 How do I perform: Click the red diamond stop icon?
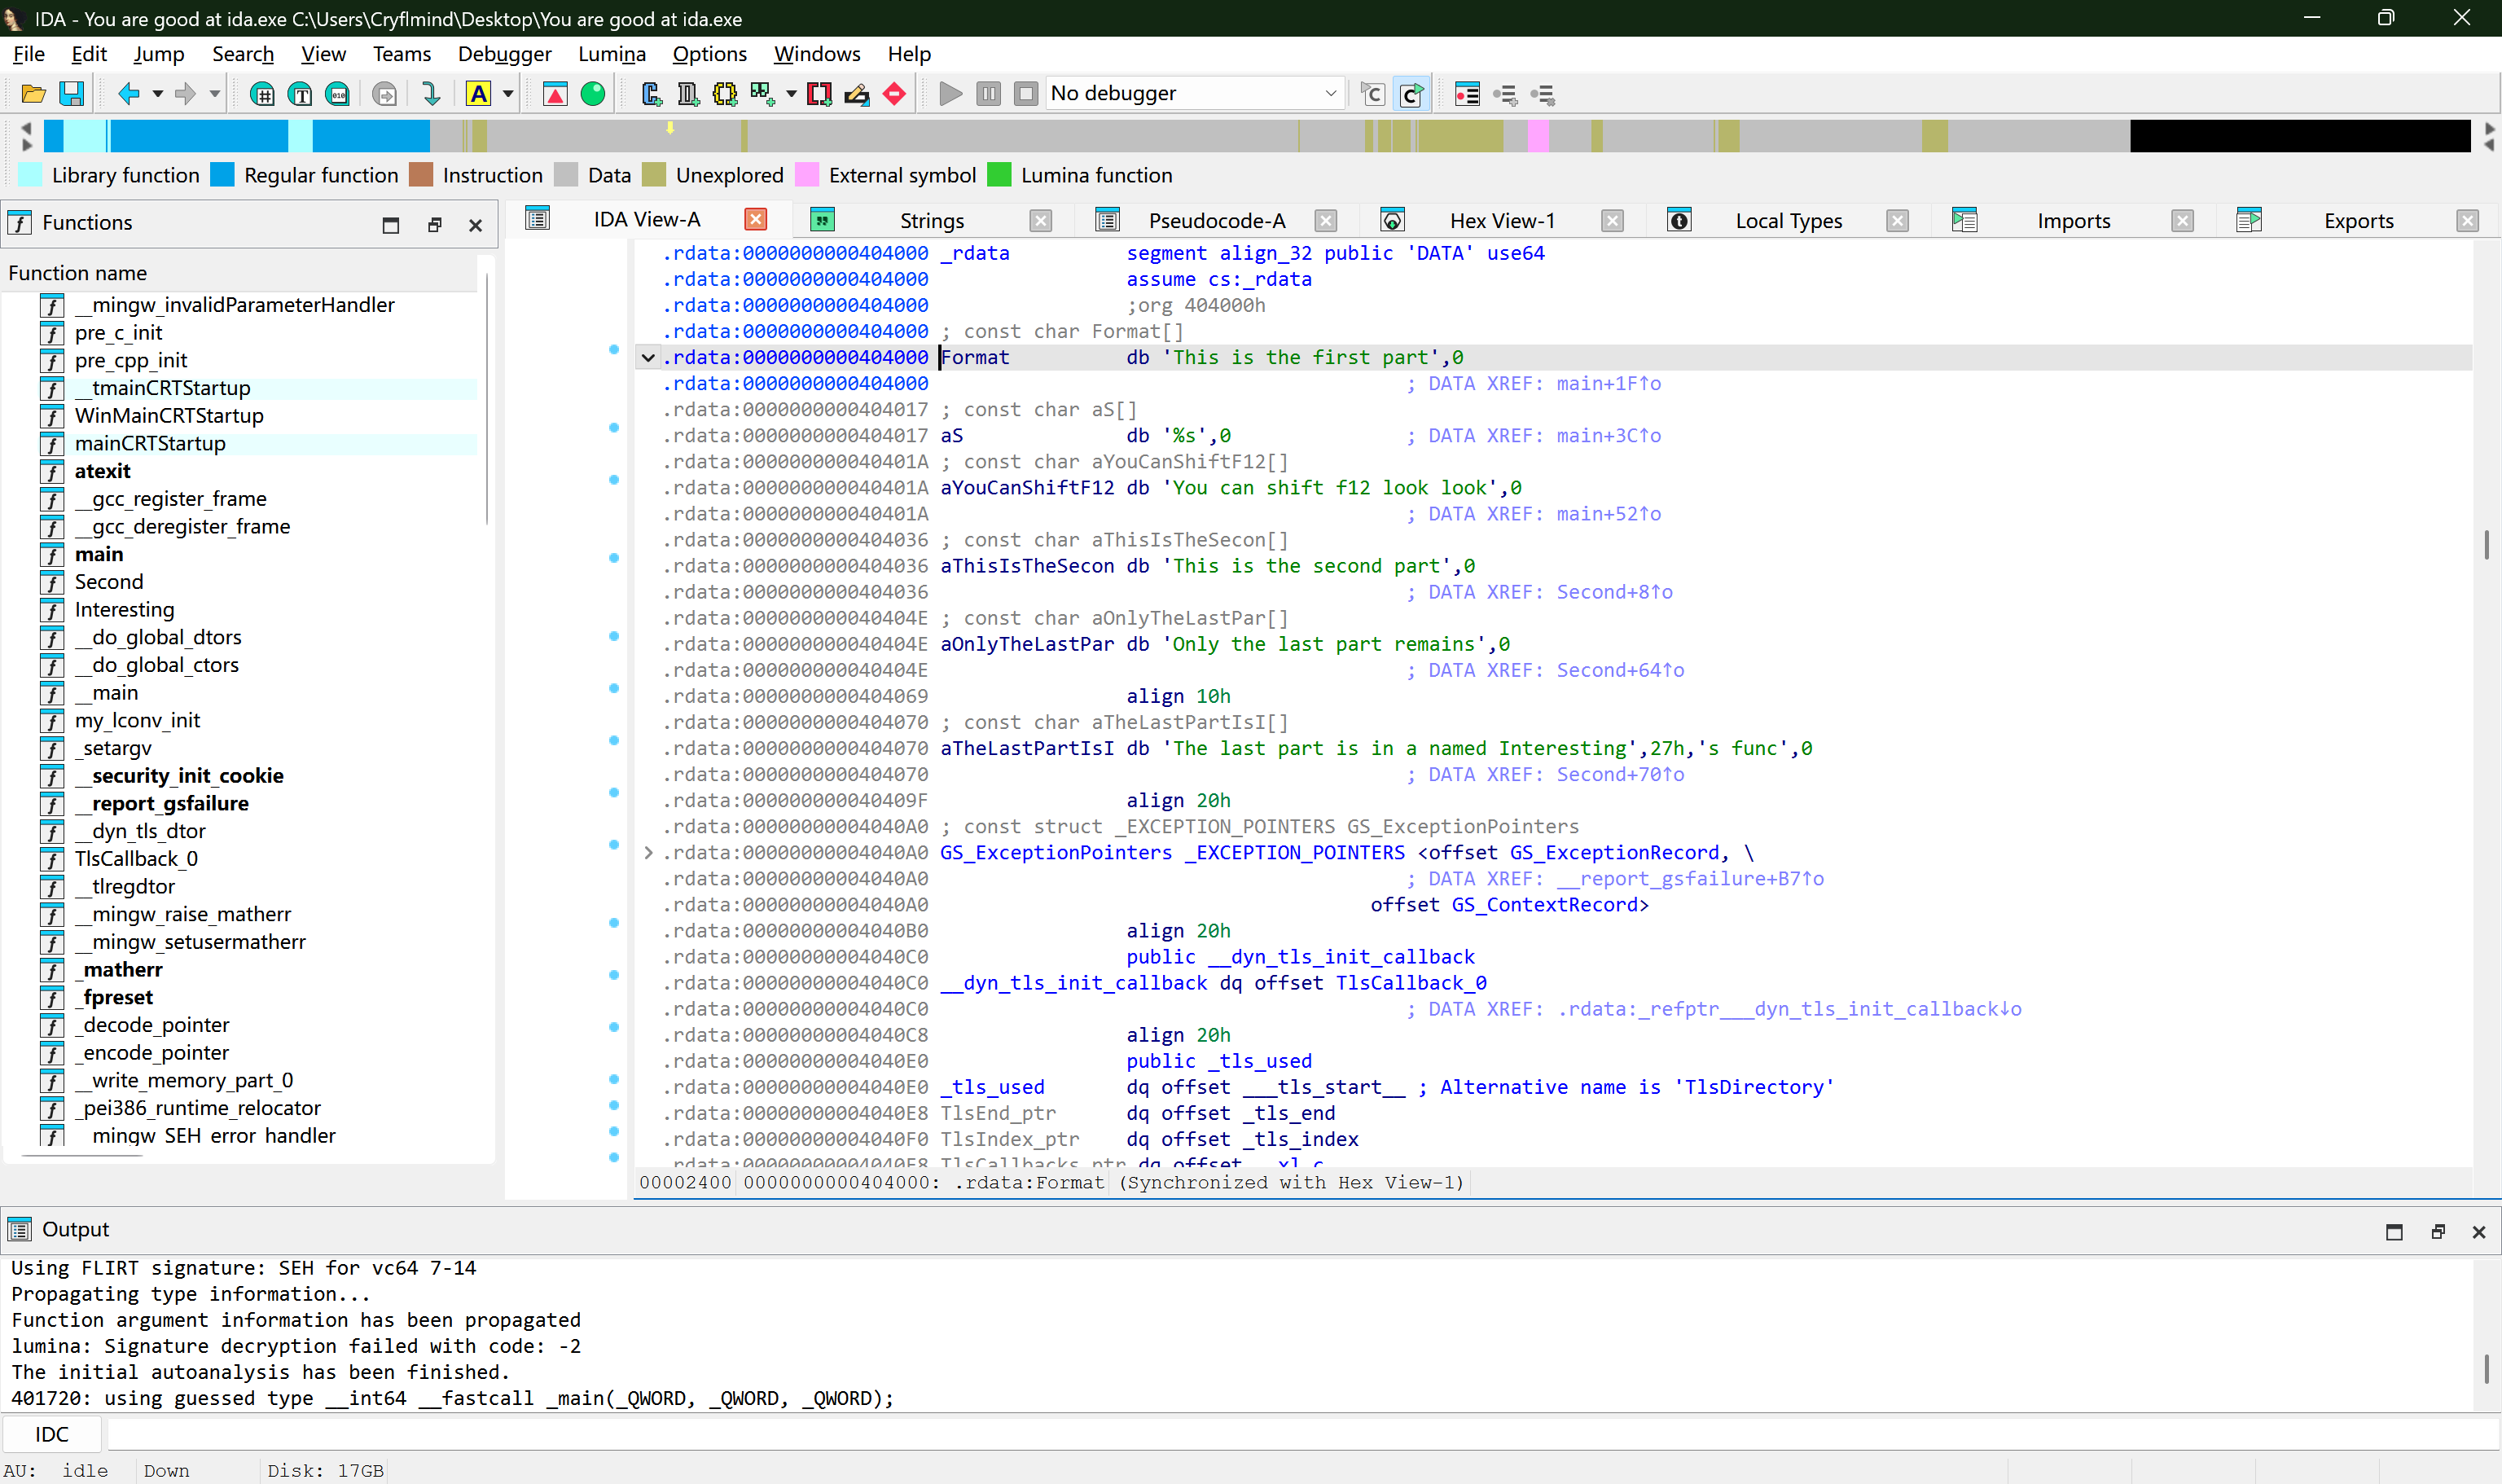pos(895,94)
